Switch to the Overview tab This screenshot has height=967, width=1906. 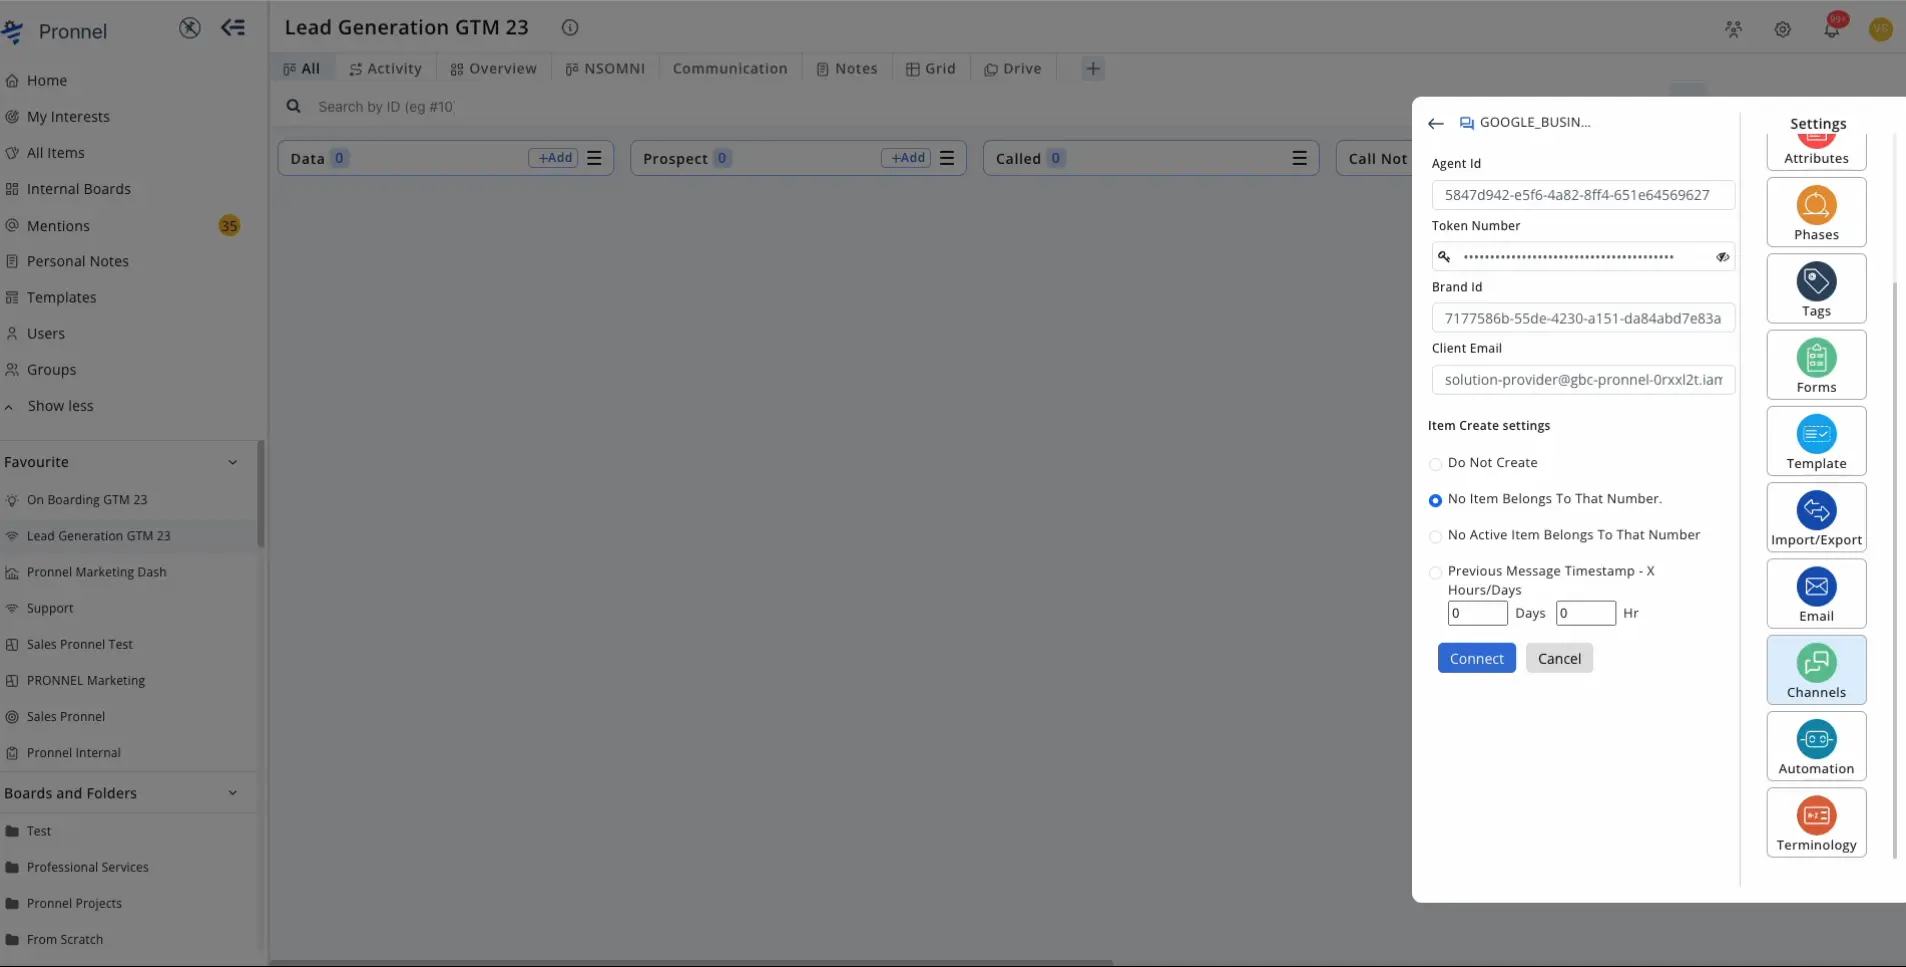click(x=493, y=69)
